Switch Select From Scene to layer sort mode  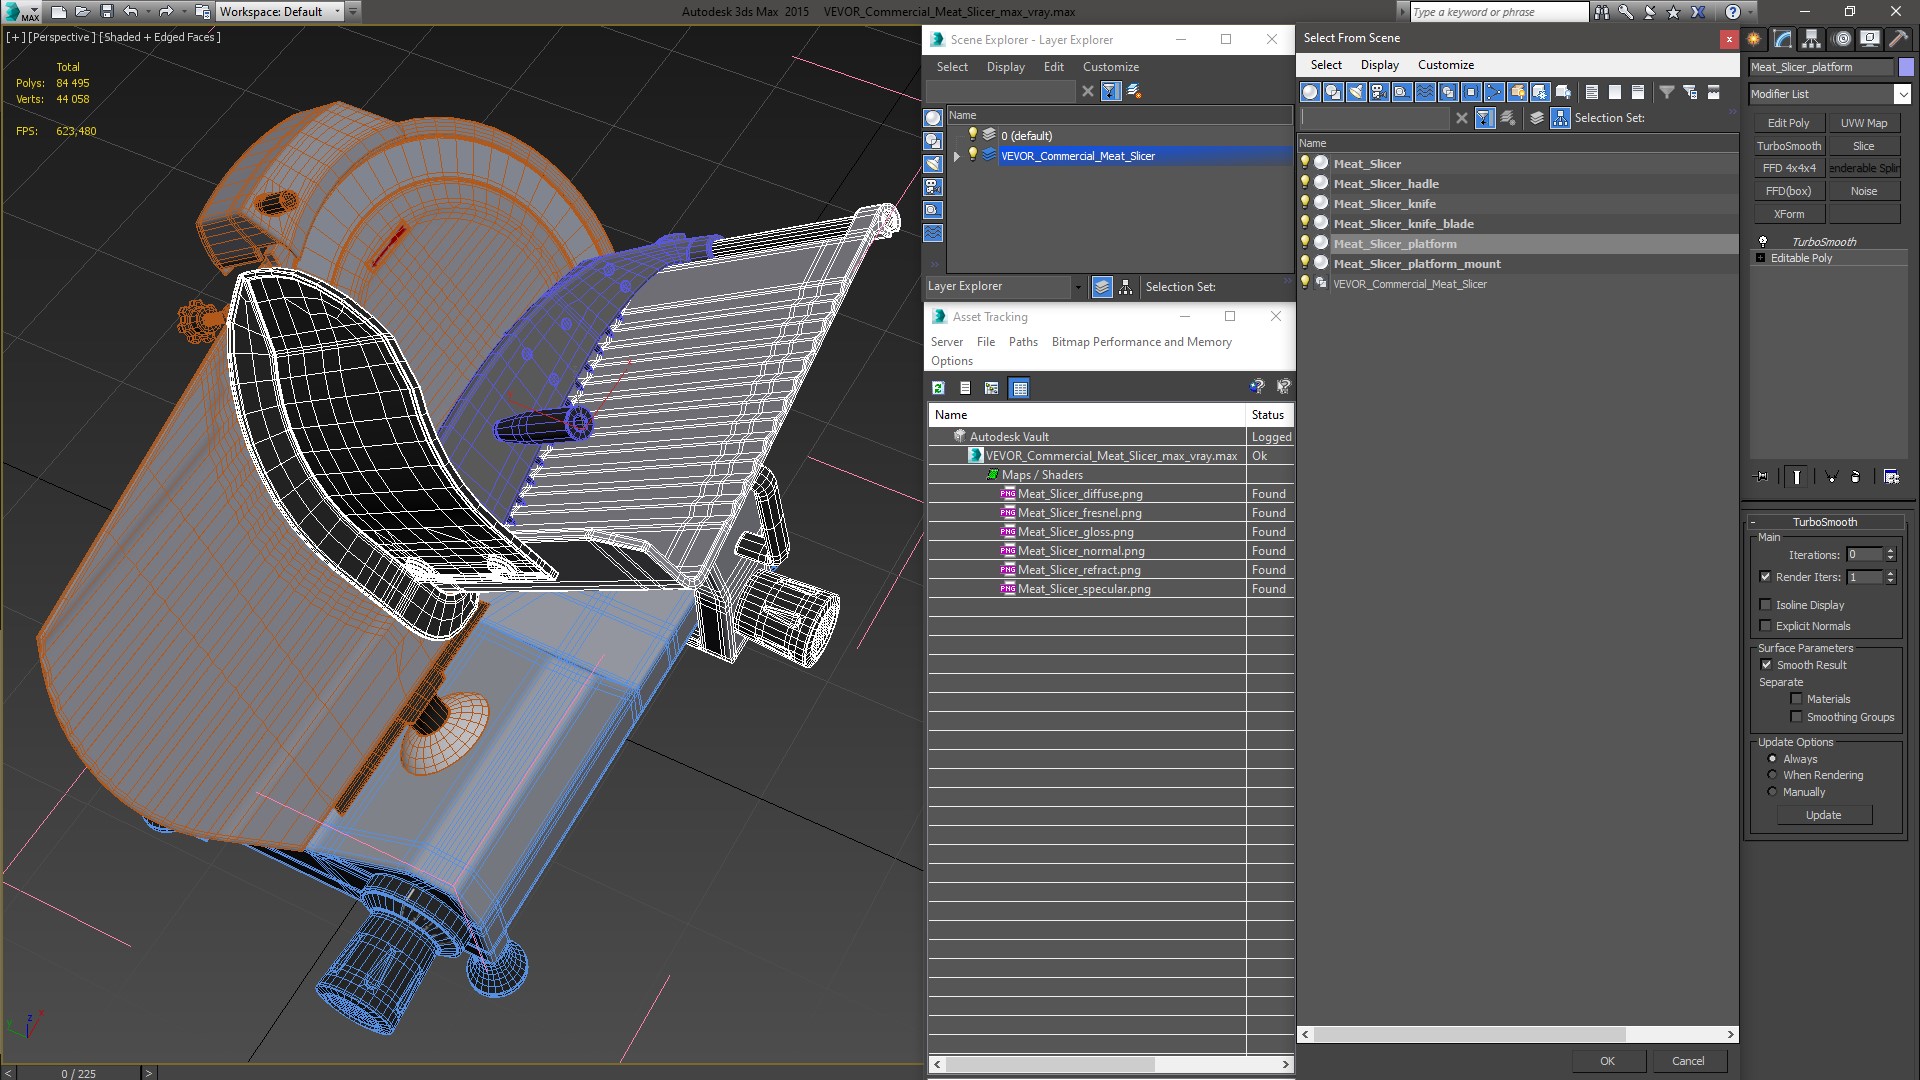(x=1537, y=118)
